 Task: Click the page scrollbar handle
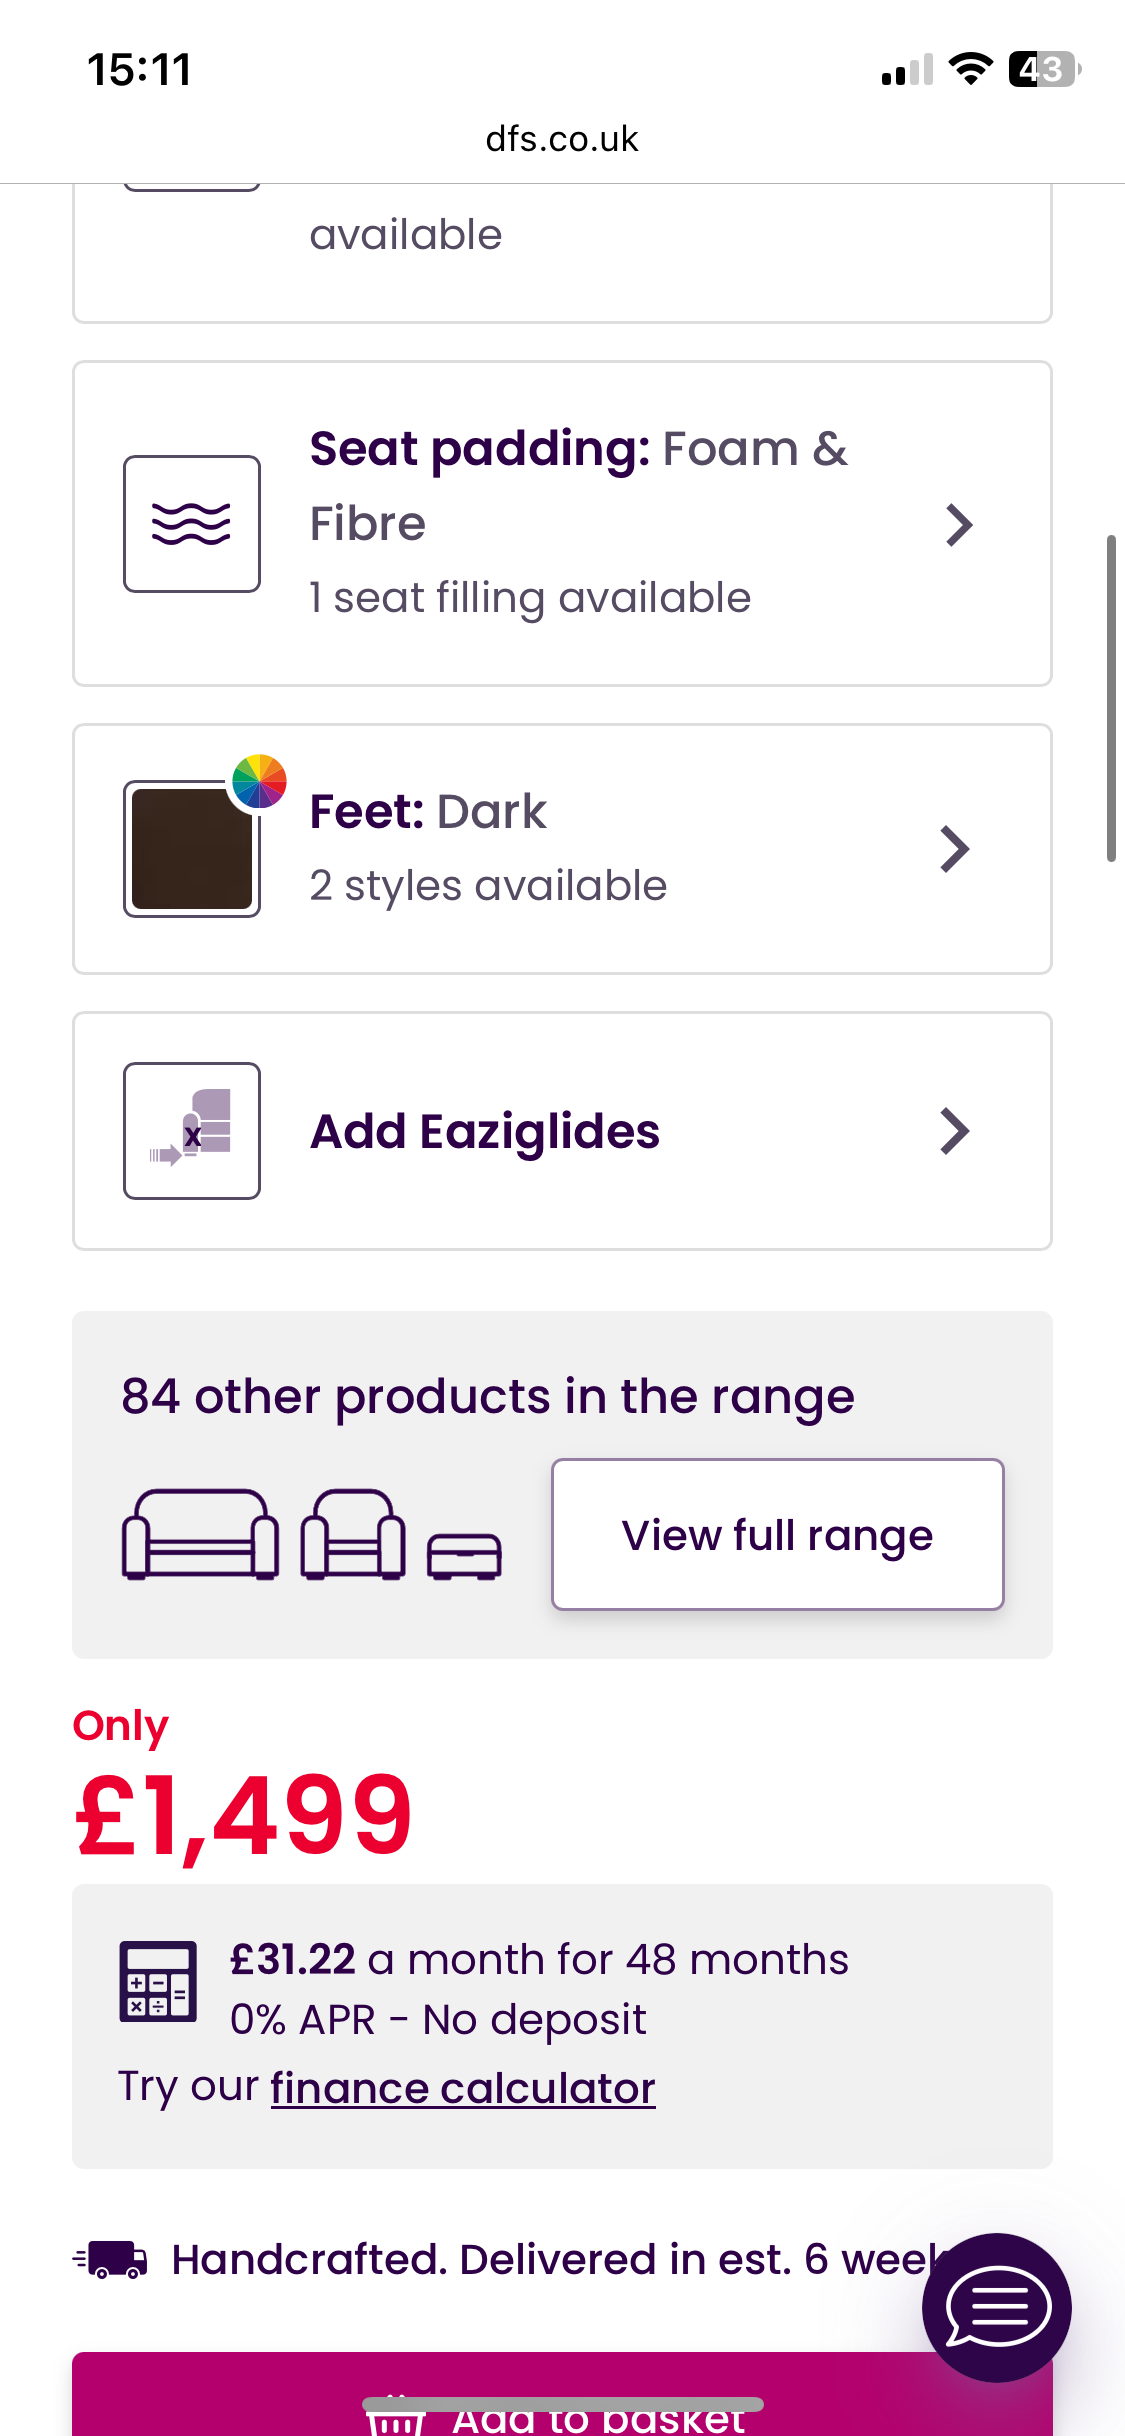tap(1111, 698)
